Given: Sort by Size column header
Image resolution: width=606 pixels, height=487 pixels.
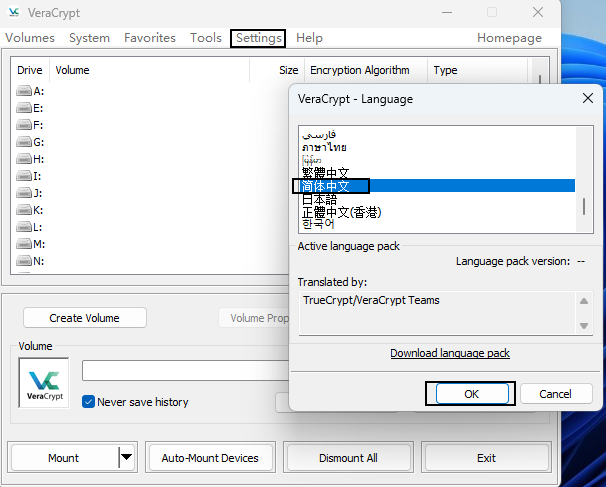Looking at the screenshot, I should click(x=277, y=70).
